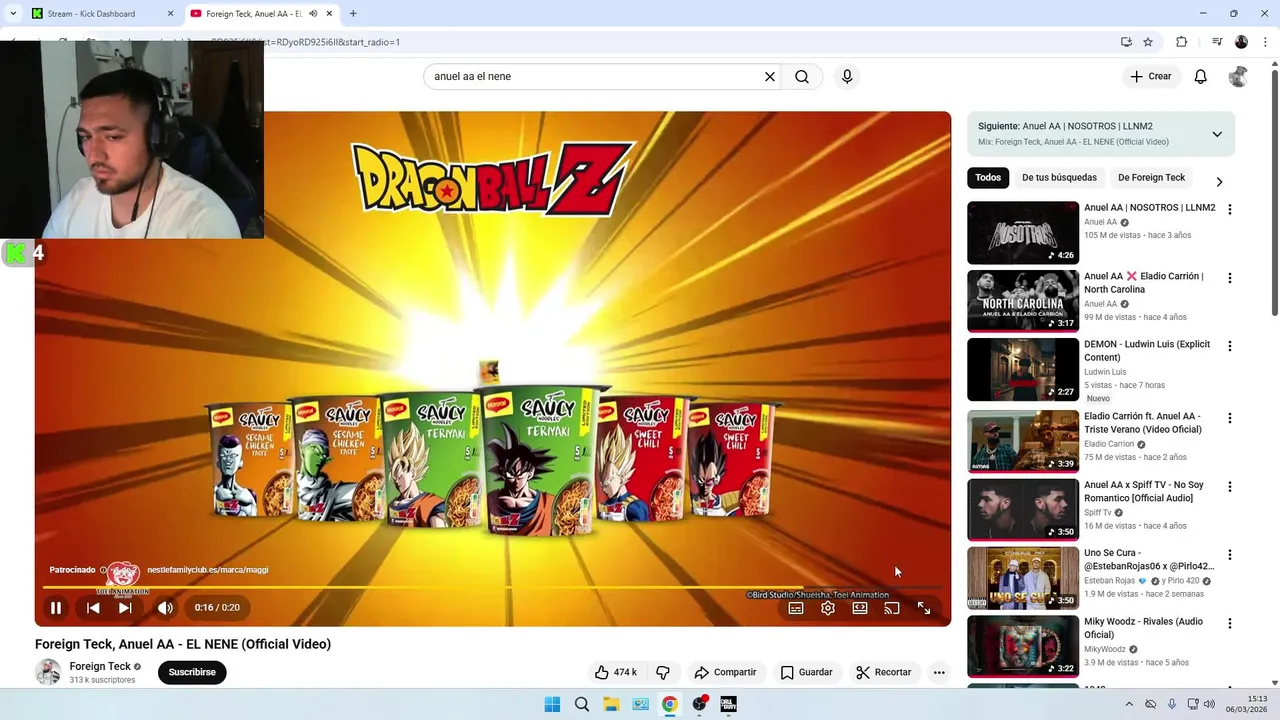The image size is (1280, 720).
Task: Click the Guardar save button
Action: tap(806, 672)
